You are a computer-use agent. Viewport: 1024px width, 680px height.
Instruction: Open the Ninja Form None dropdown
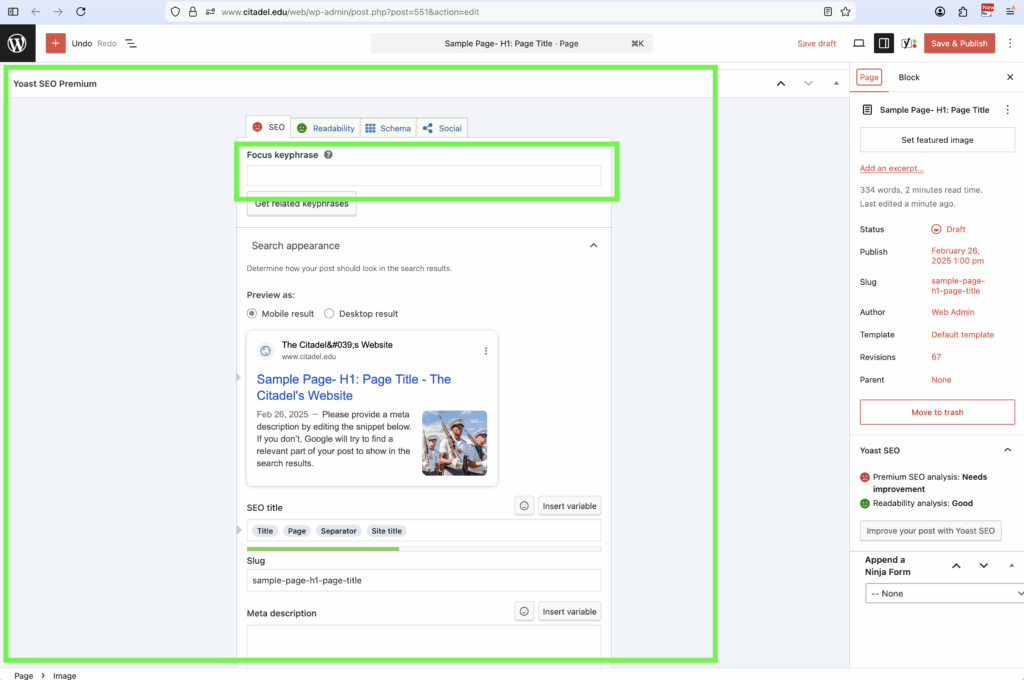[x=943, y=593]
